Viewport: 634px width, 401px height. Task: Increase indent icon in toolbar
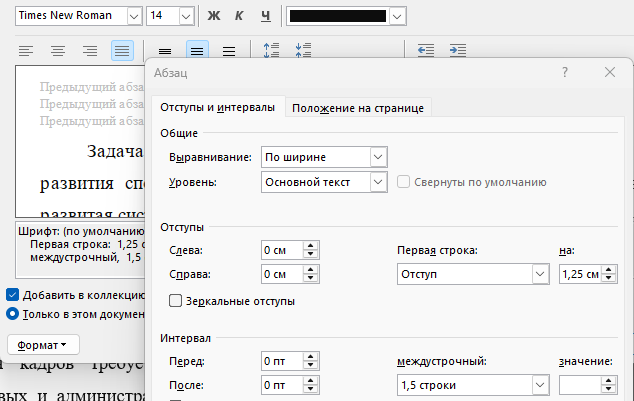(x=458, y=51)
